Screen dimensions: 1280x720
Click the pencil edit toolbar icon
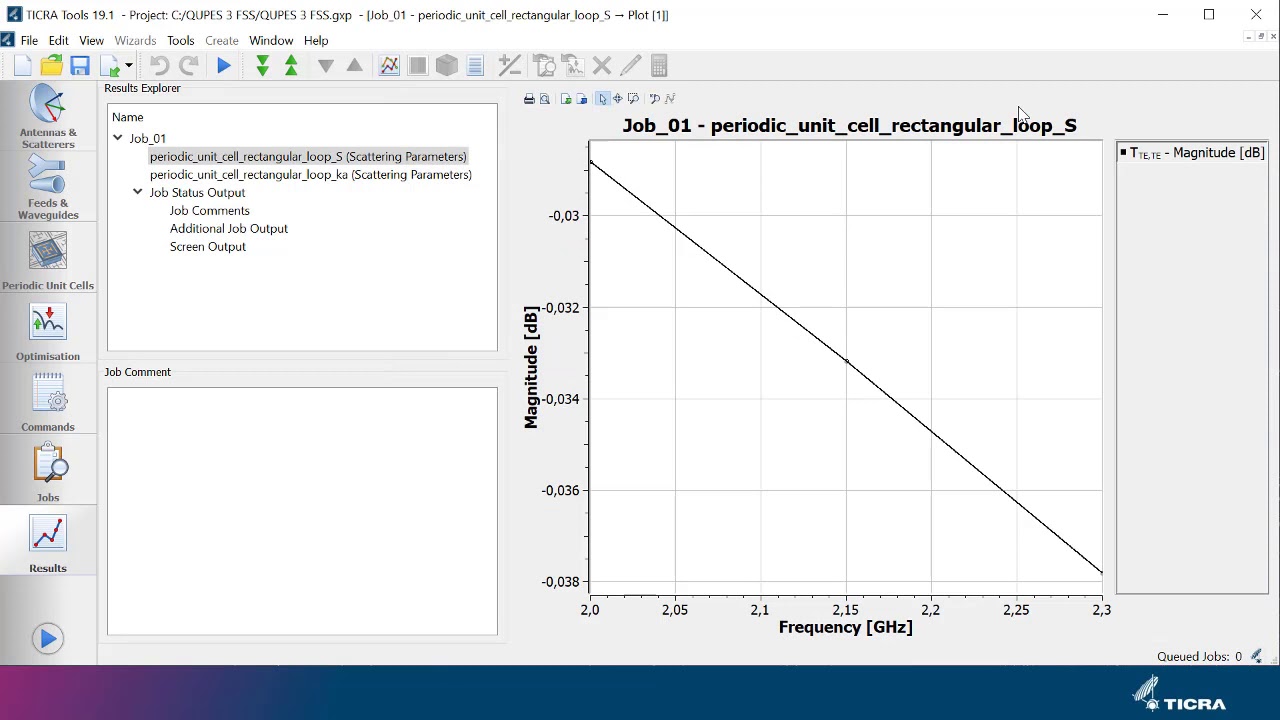point(630,66)
